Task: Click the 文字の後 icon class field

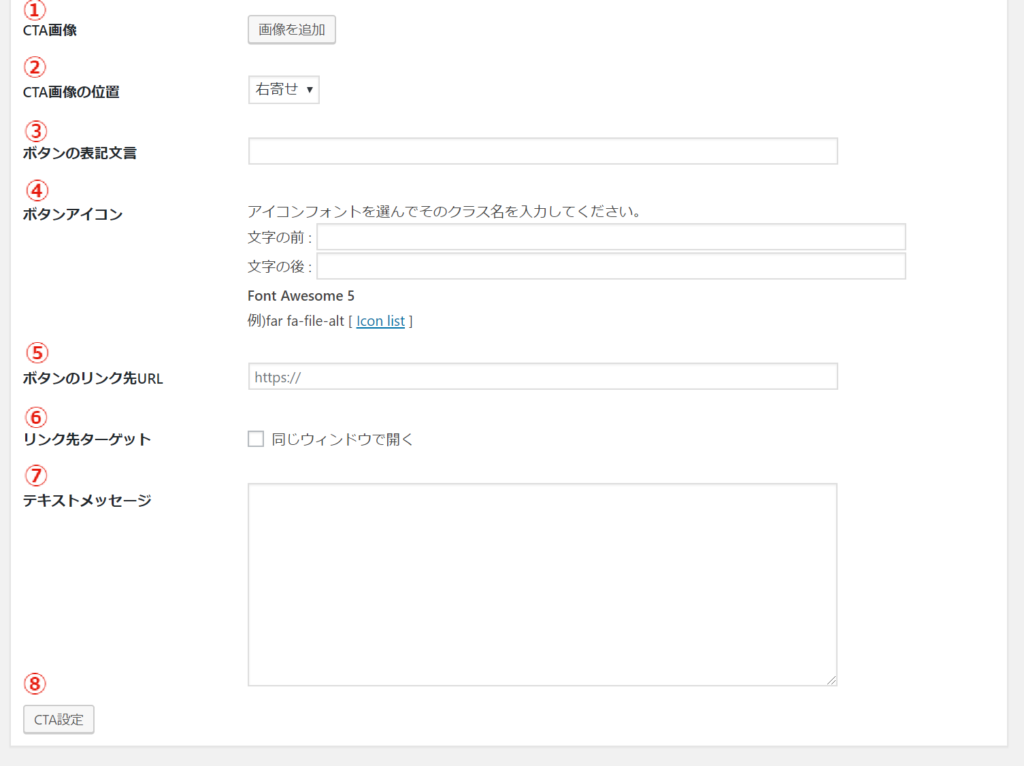Action: [610, 266]
